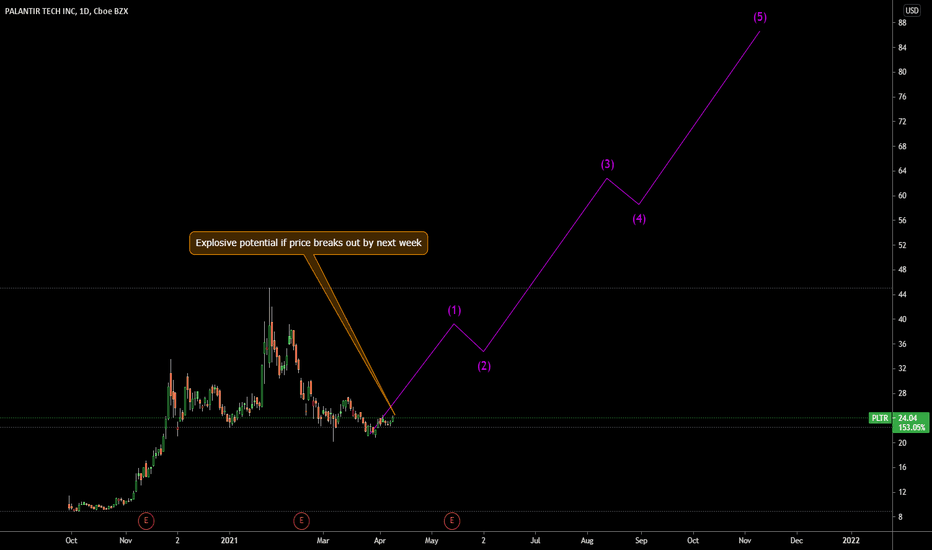Click the wave (4) label
932x550 pixels.
click(639, 219)
